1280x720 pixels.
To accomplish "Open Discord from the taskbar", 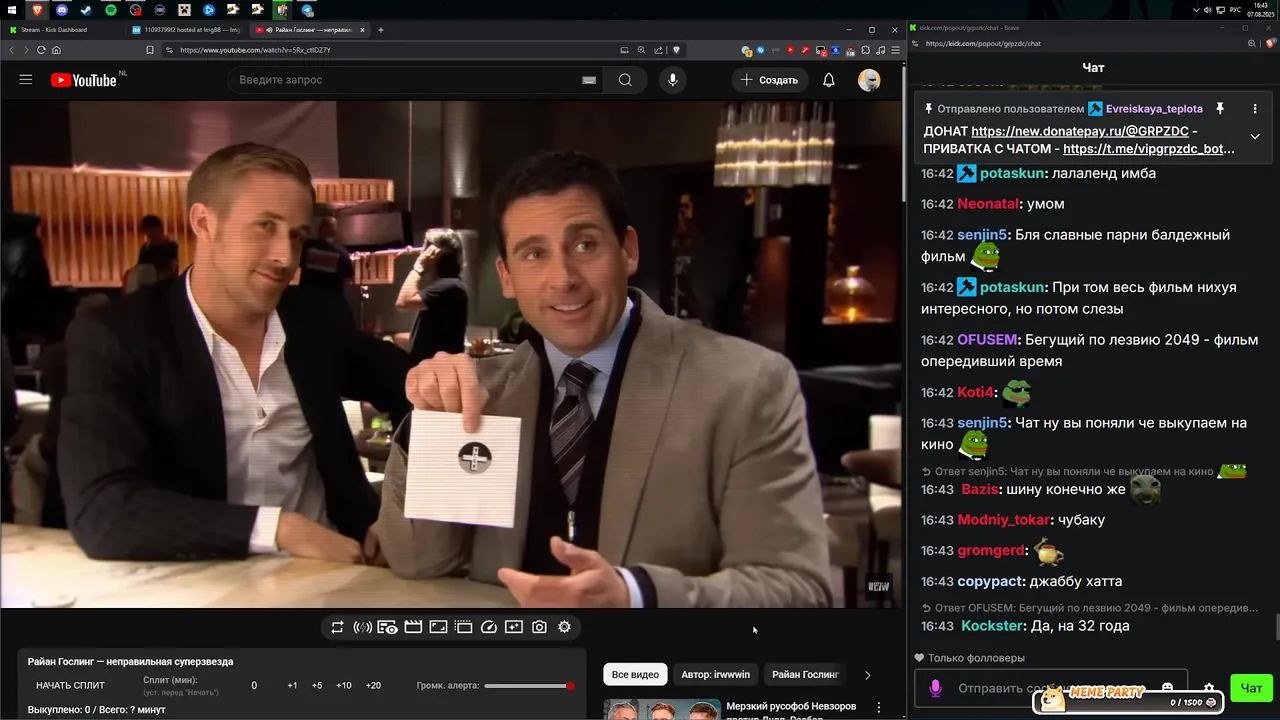I will 61,10.
